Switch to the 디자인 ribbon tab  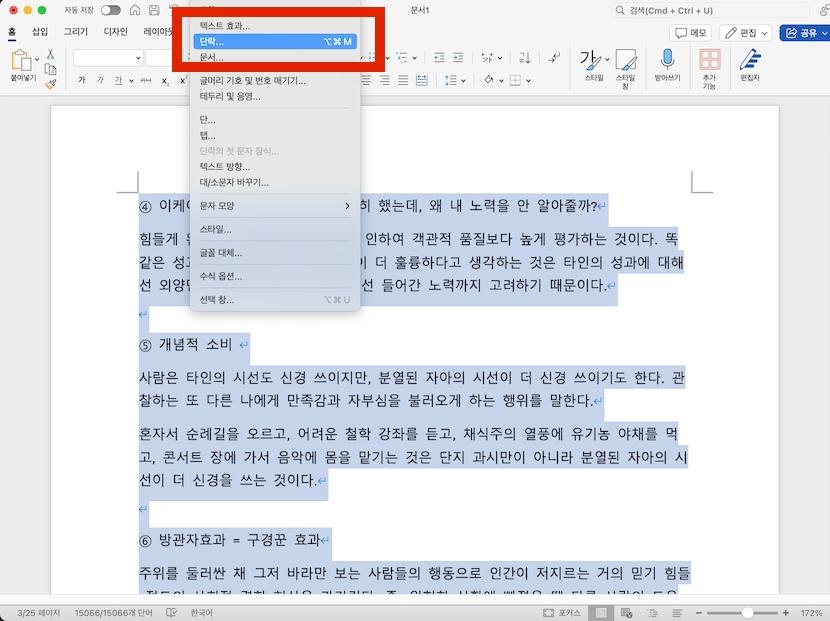[x=115, y=32]
